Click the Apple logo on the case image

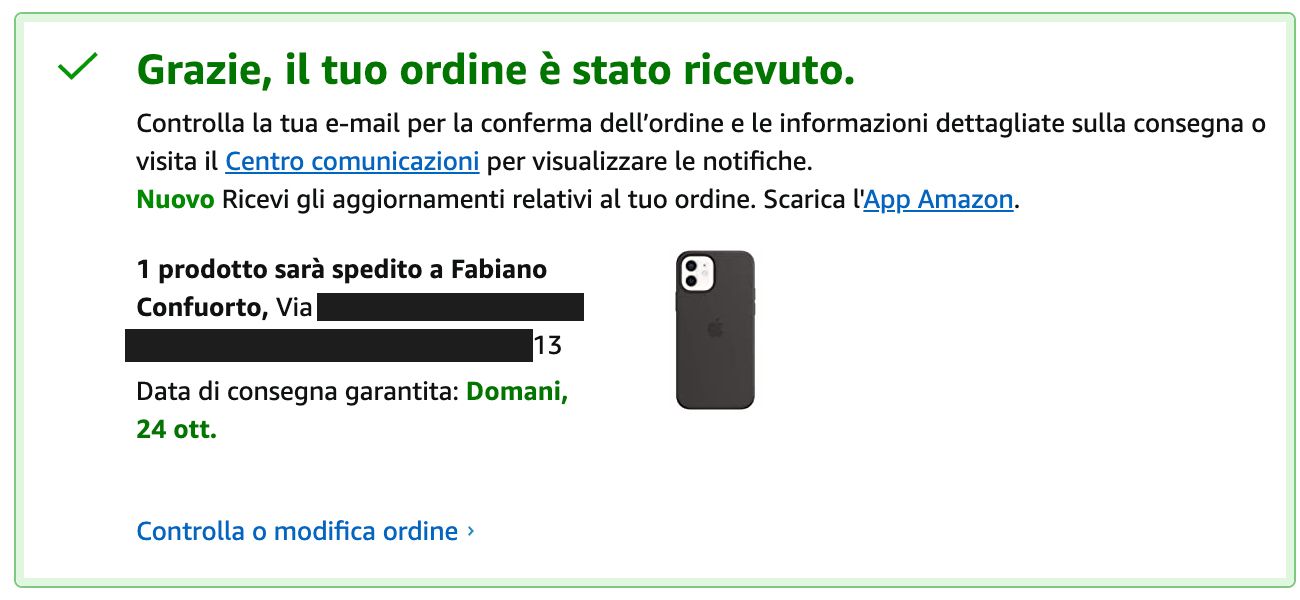pyautogui.click(x=715, y=329)
